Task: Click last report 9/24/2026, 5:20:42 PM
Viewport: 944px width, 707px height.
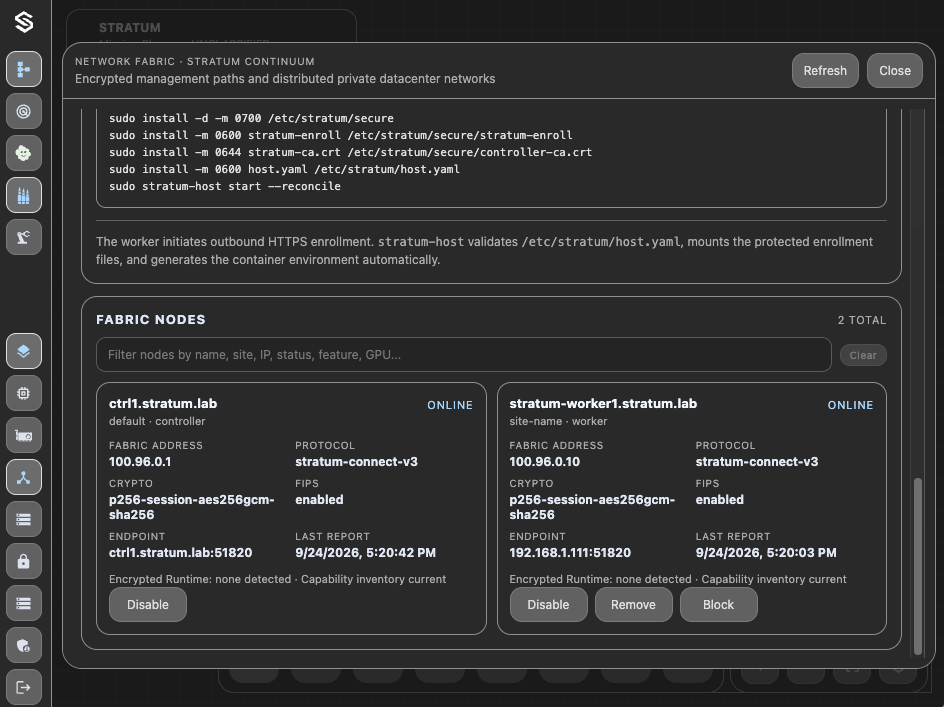Action: coord(365,553)
